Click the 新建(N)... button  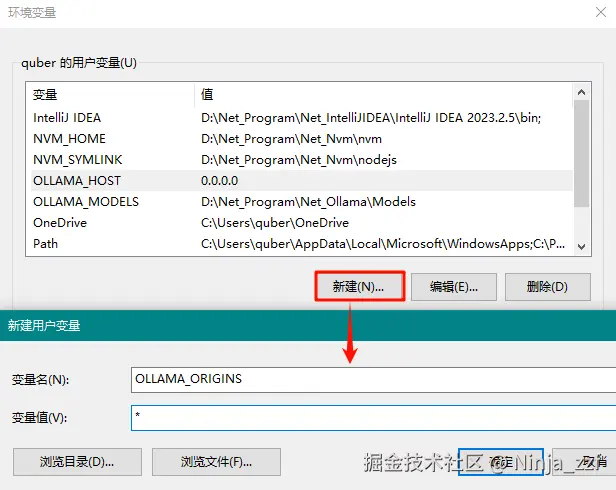pos(359,286)
